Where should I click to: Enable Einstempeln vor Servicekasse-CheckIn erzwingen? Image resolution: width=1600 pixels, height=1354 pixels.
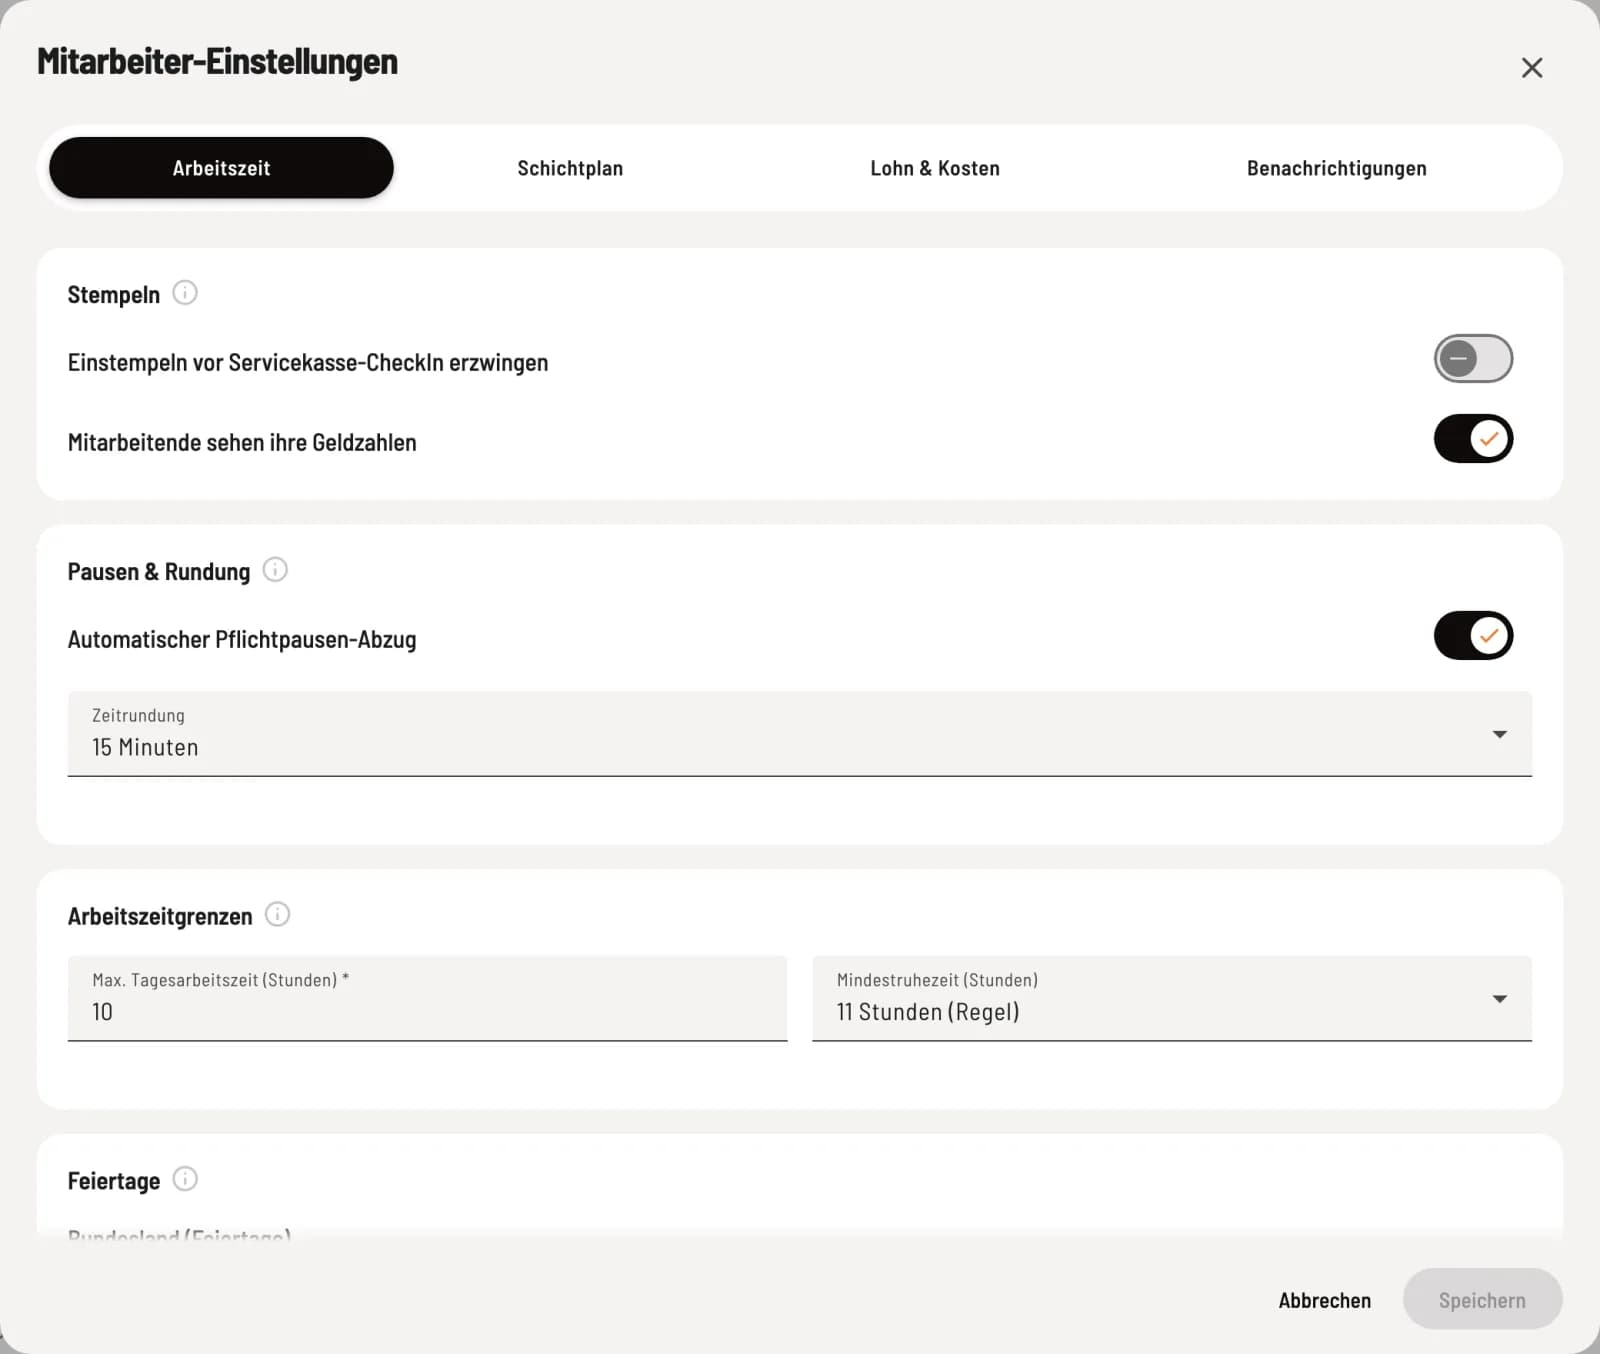(1473, 359)
